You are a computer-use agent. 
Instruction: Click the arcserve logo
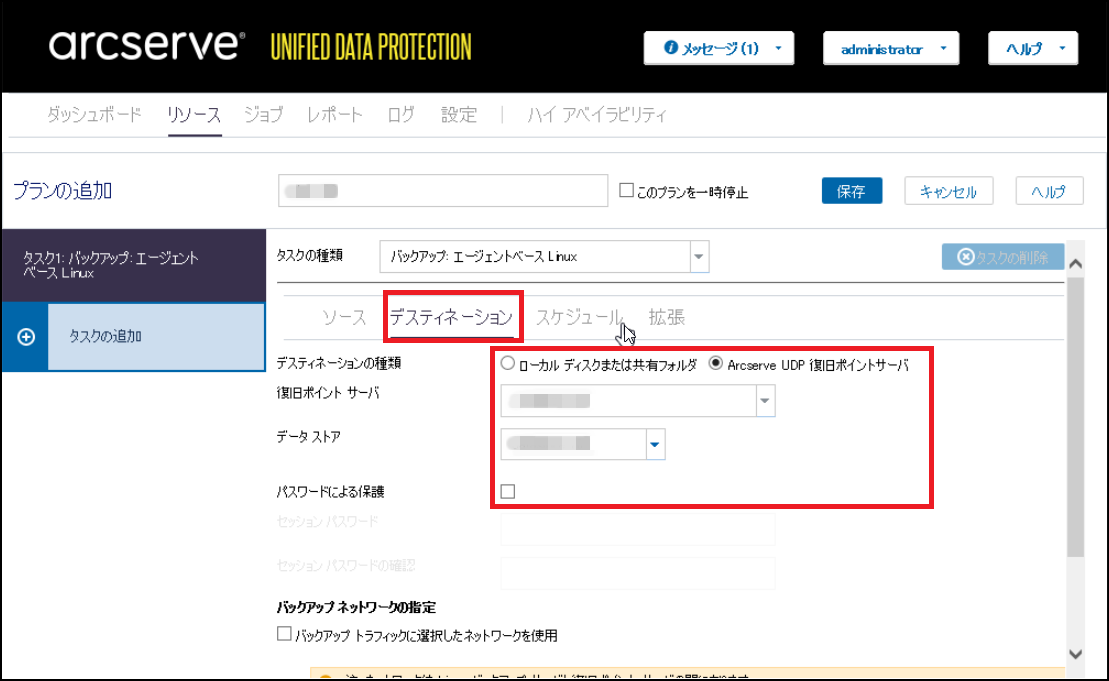tap(147, 46)
